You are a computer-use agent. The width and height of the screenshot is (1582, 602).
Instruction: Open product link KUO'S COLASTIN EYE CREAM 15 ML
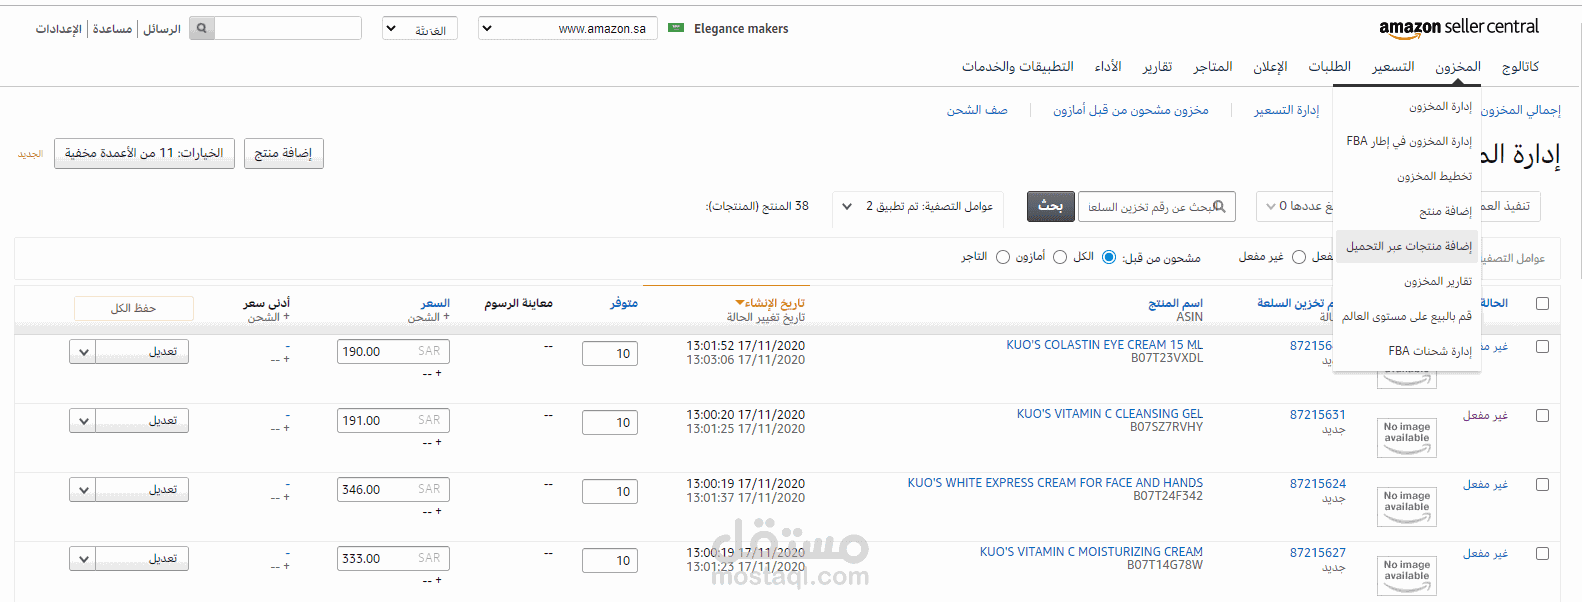click(x=1104, y=345)
